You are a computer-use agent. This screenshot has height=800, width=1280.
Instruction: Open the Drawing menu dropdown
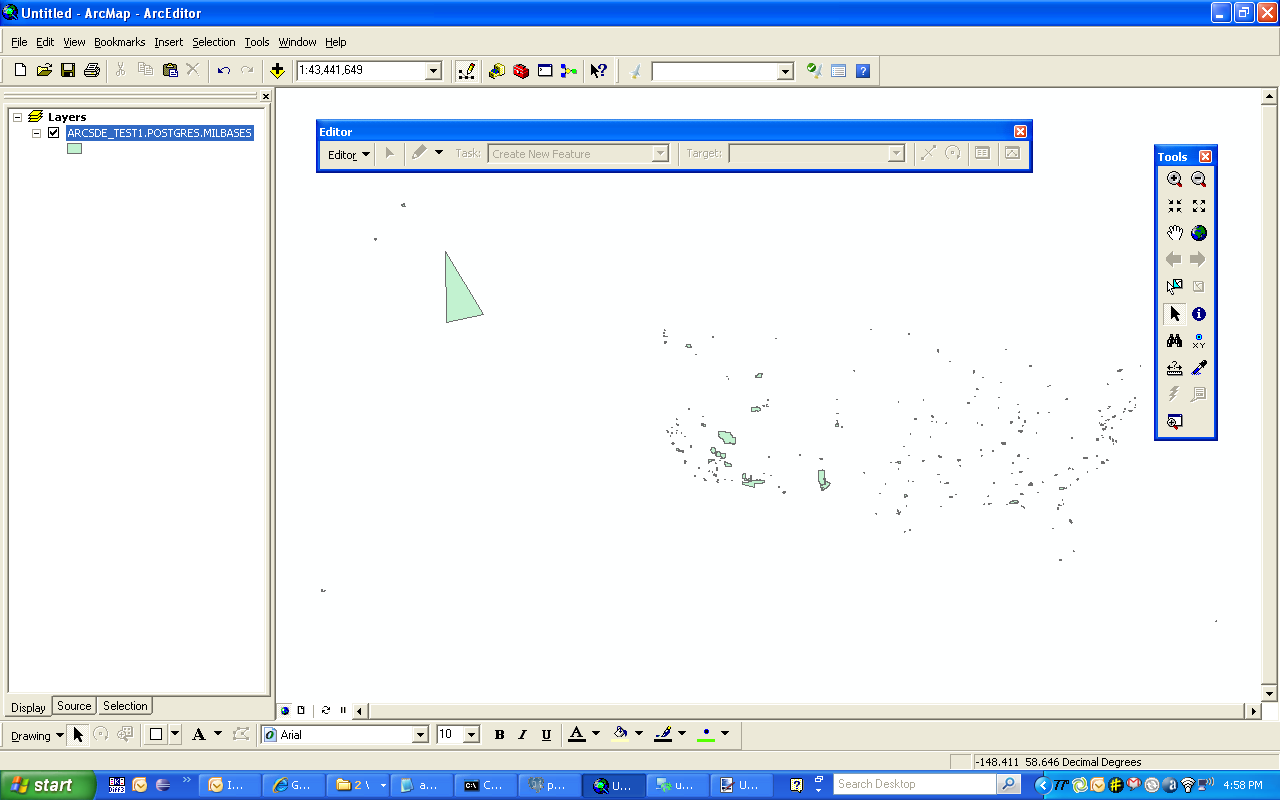point(37,735)
